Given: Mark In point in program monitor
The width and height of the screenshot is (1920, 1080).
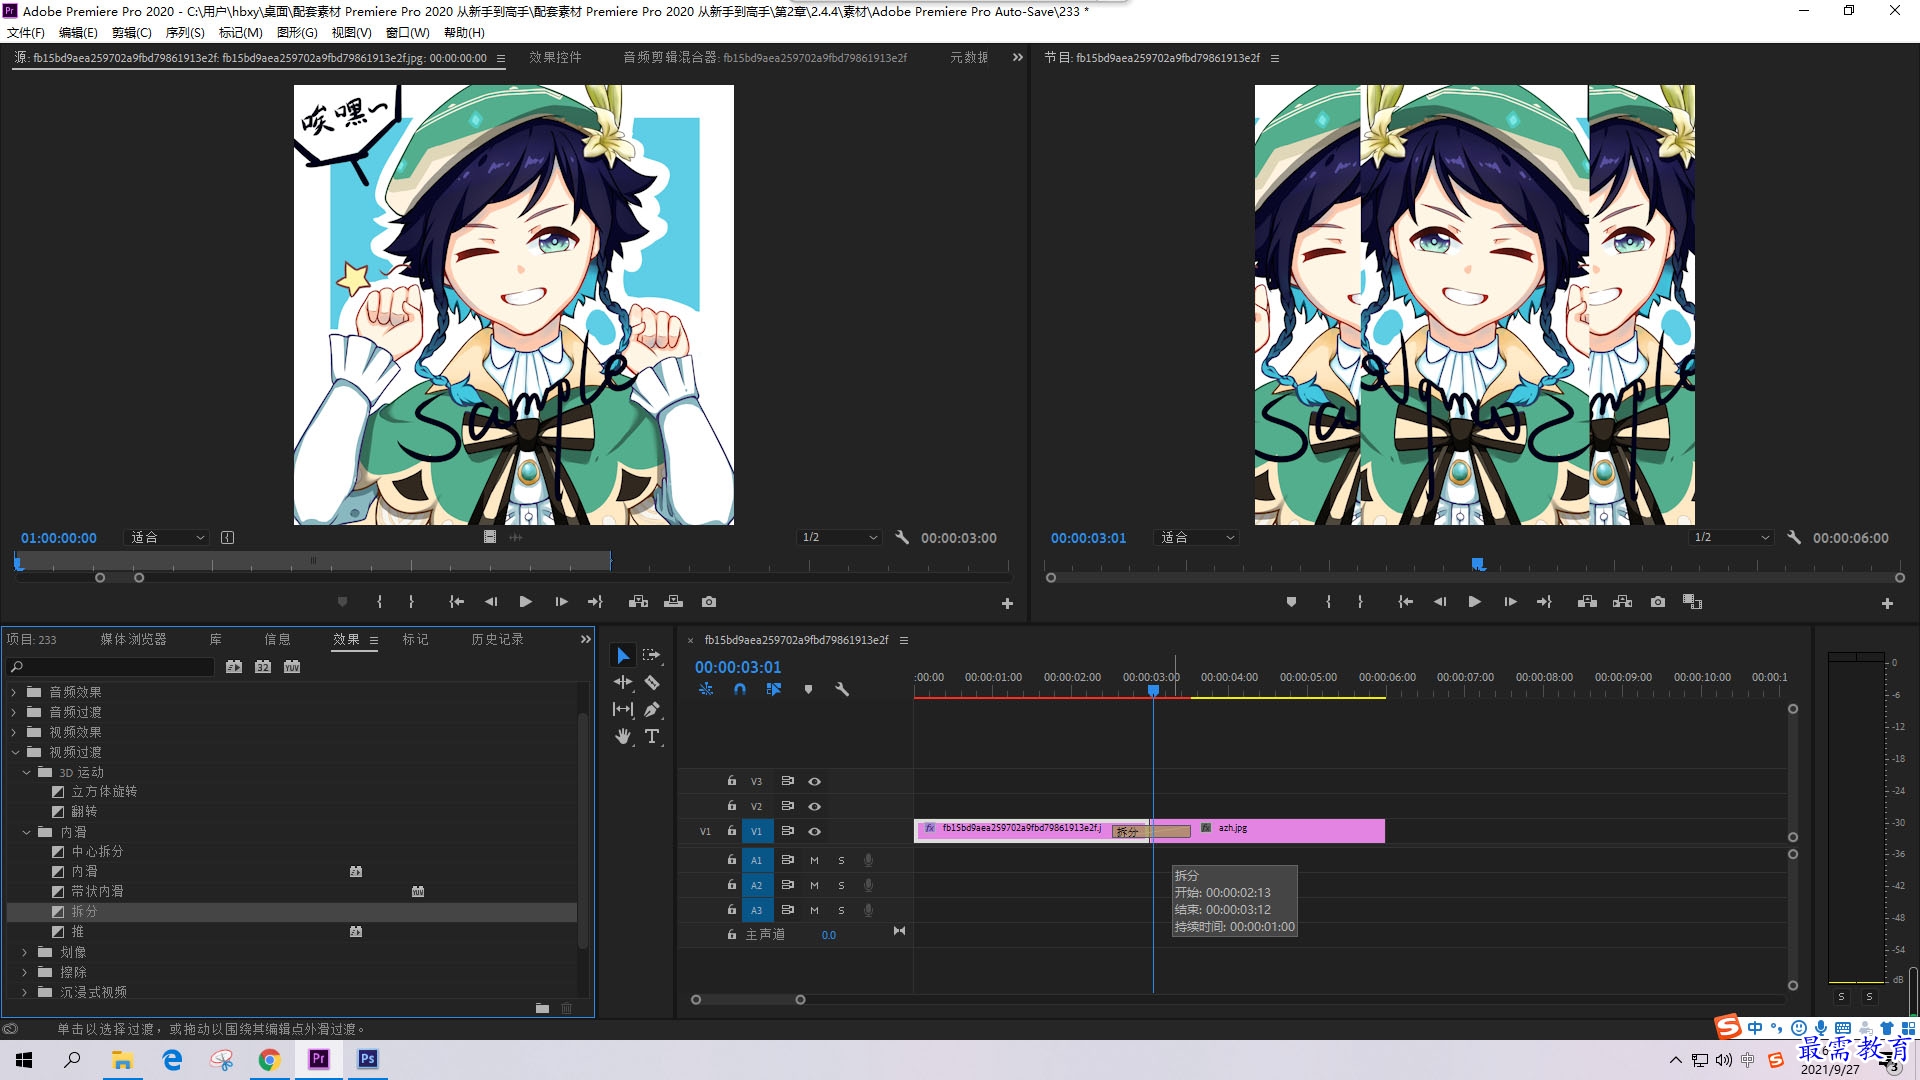Looking at the screenshot, I should coord(1328,602).
